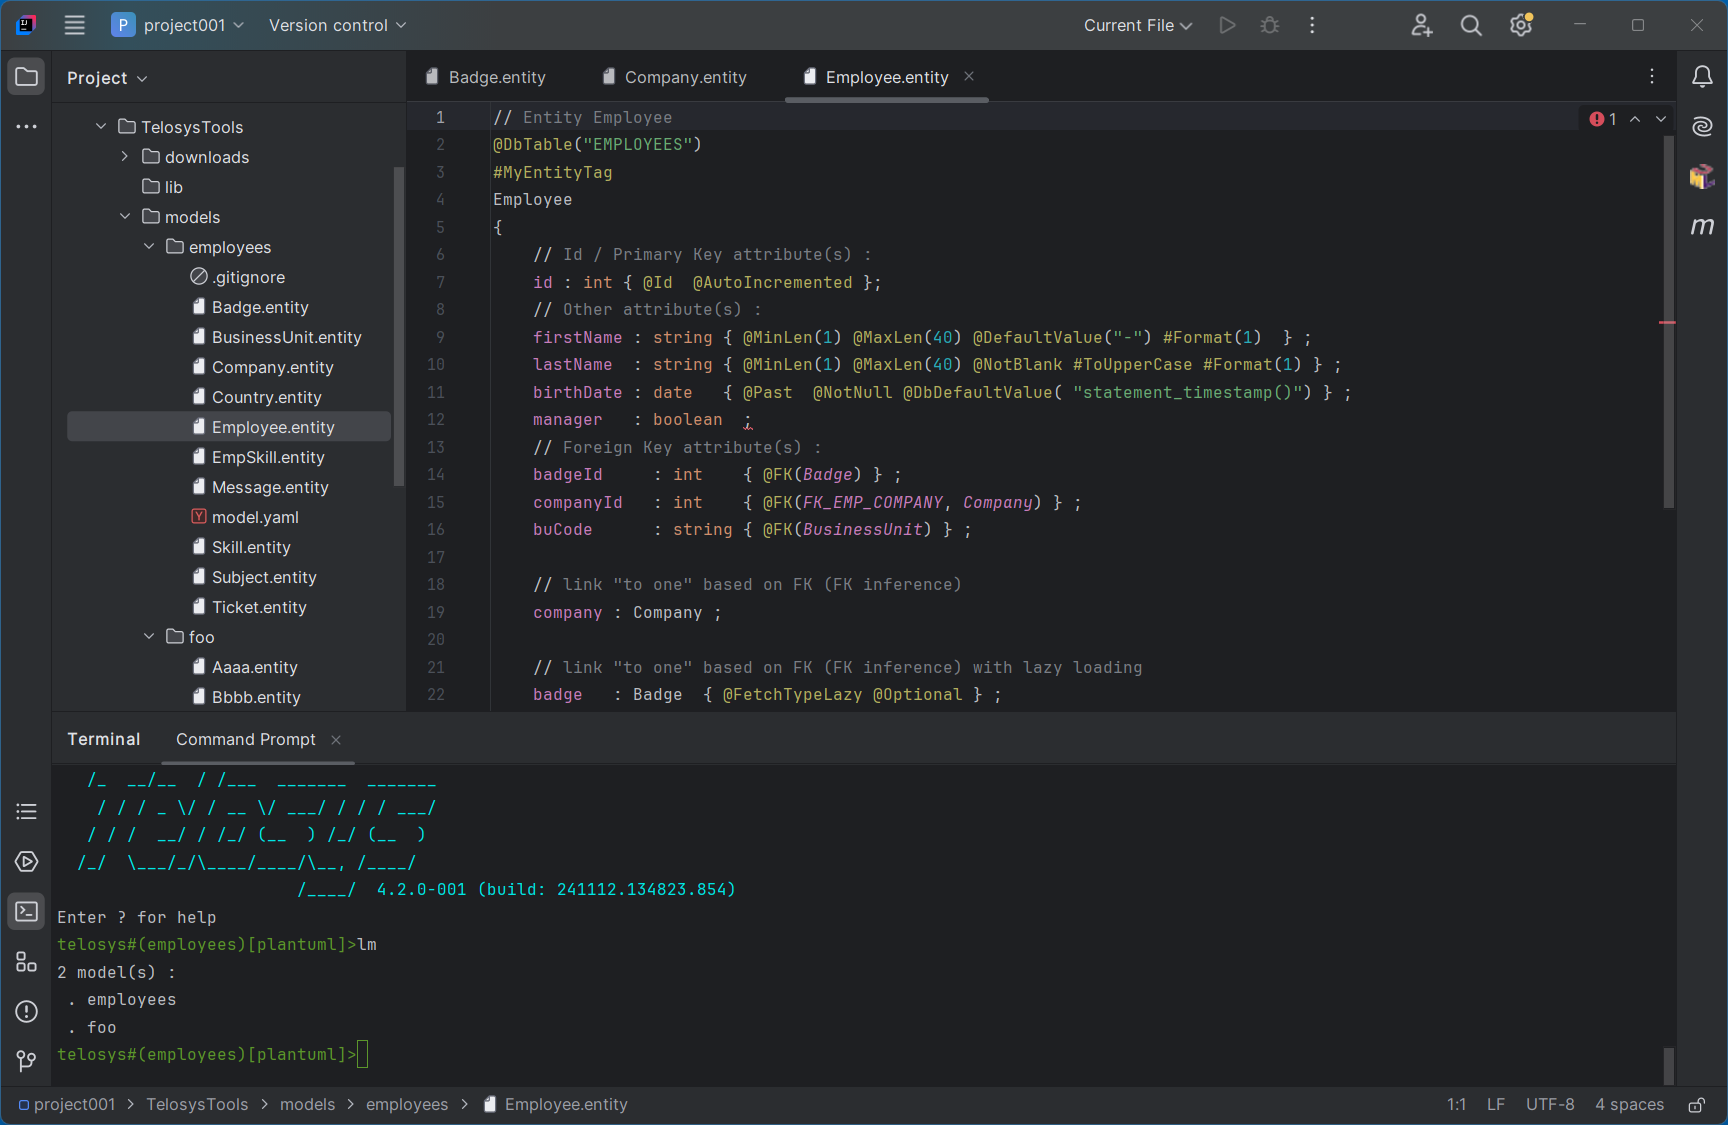Open the Code With Me icon
The height and width of the screenshot is (1125, 1728).
[1421, 26]
